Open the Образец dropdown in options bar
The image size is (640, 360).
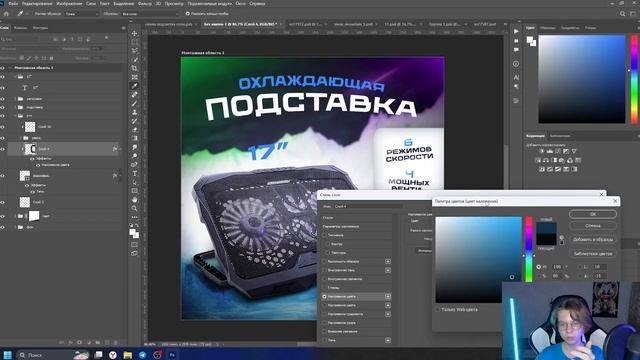[x=150, y=13]
